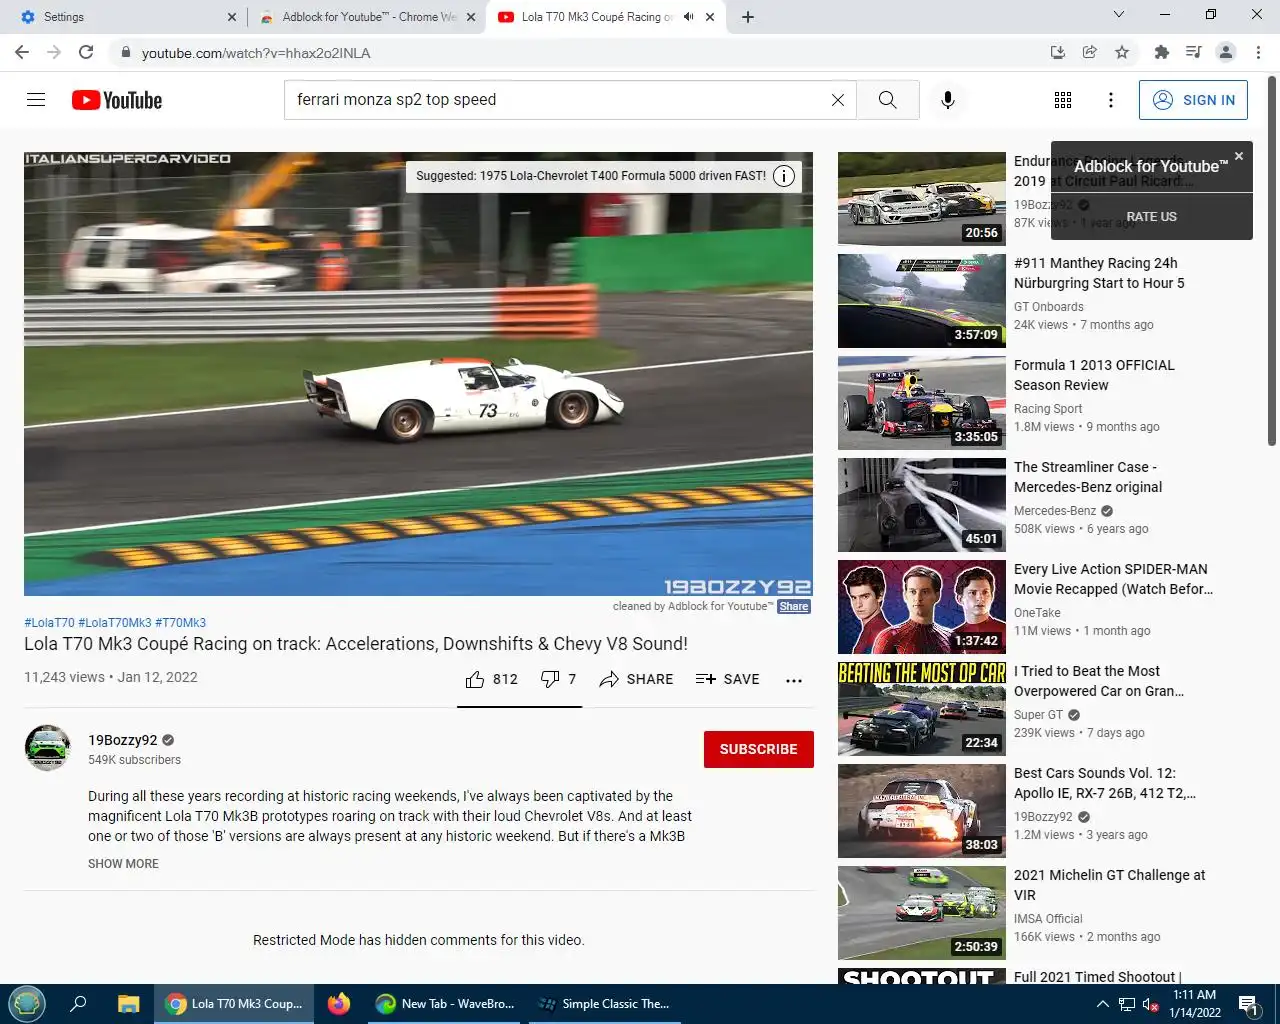Open the Chrome extensions puzzle icon
This screenshot has height=1024, width=1280.
coord(1161,52)
